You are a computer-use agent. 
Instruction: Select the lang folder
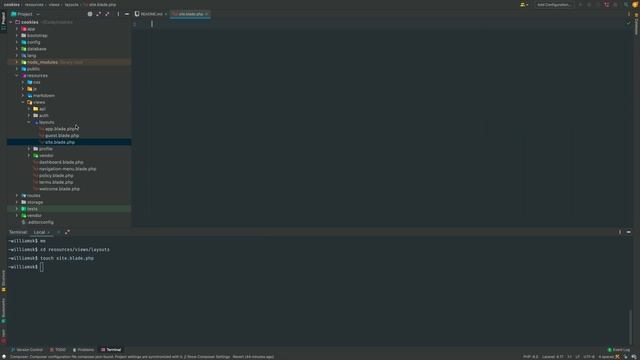point(31,56)
